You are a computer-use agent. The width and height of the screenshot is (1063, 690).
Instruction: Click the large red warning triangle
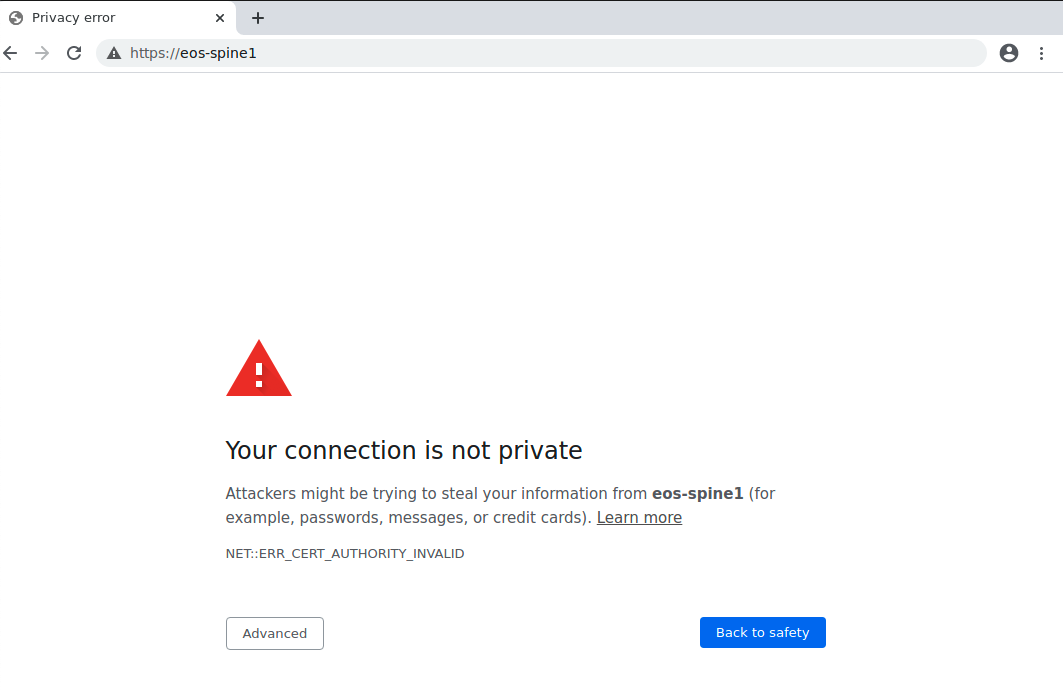pos(259,369)
